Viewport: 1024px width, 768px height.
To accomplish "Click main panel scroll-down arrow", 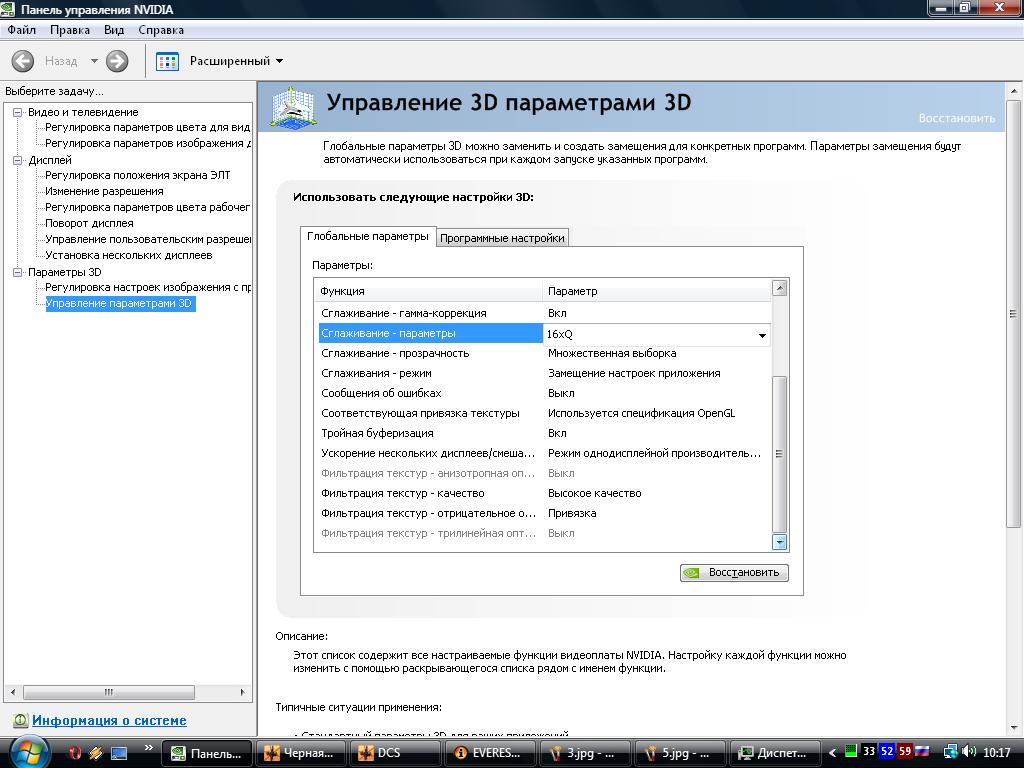I will tap(1014, 728).
